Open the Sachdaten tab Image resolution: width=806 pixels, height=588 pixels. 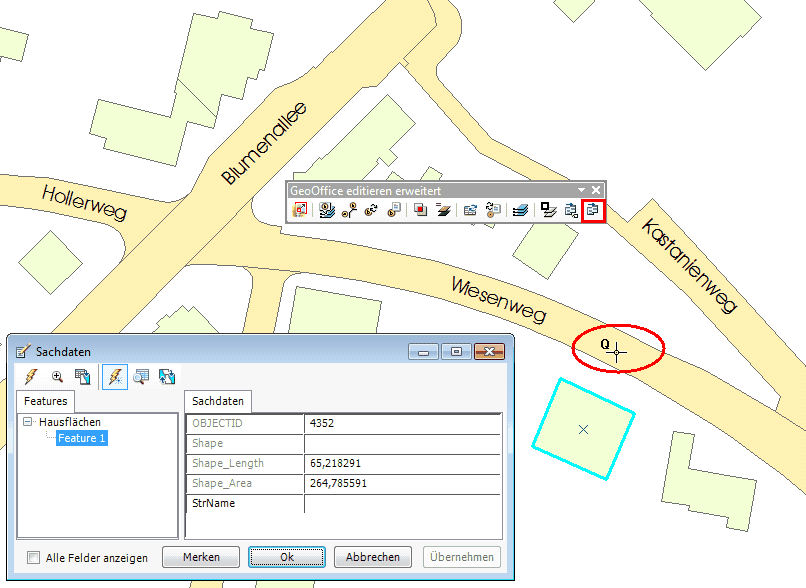coord(219,401)
